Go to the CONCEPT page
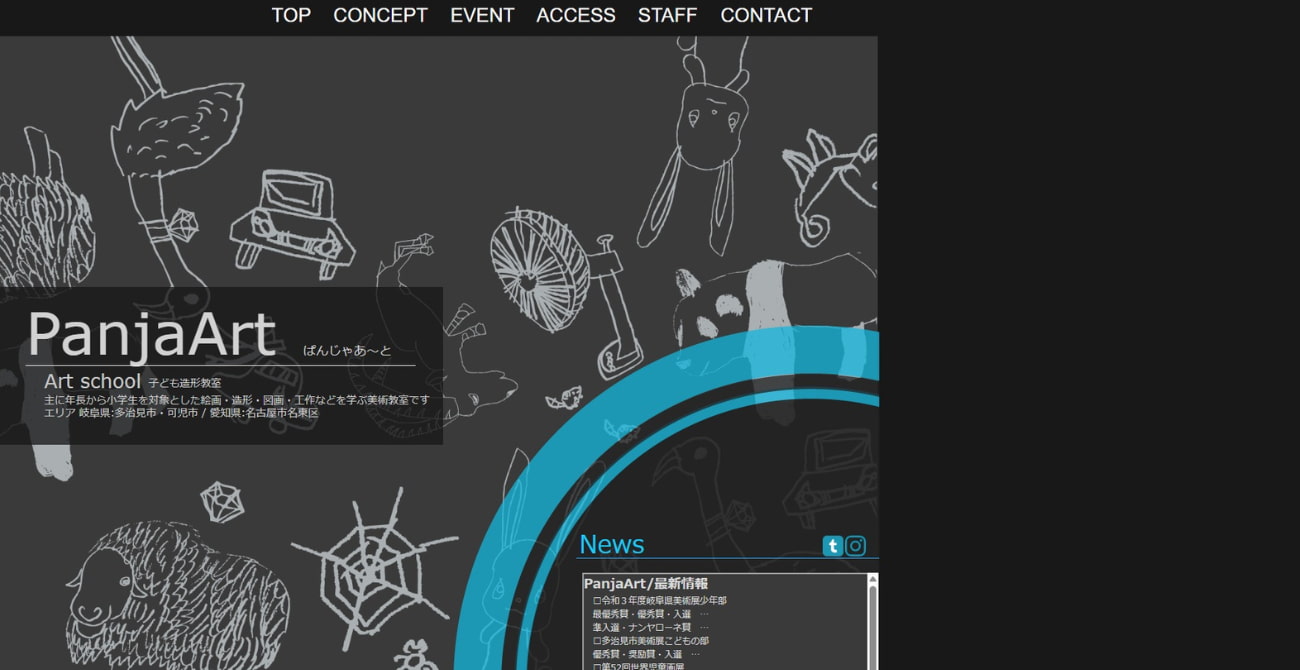The width and height of the screenshot is (1300, 670). click(x=380, y=15)
